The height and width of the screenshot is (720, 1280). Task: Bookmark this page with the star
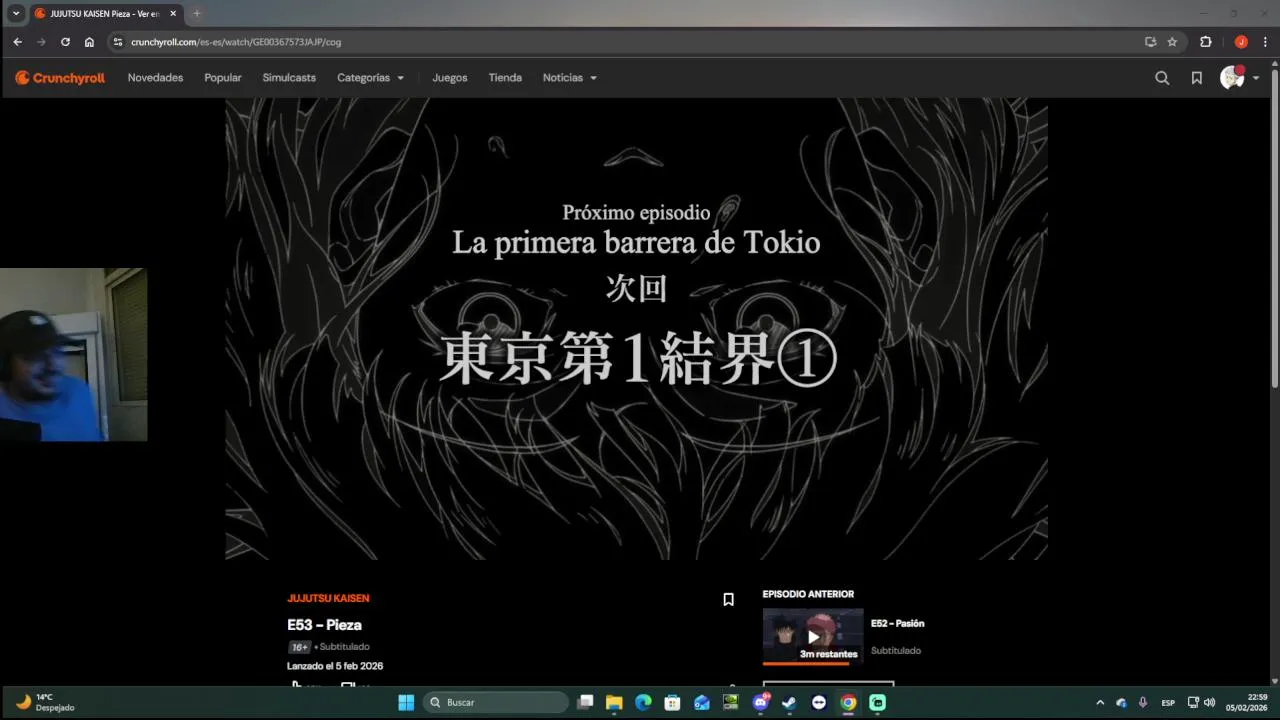point(1172,42)
